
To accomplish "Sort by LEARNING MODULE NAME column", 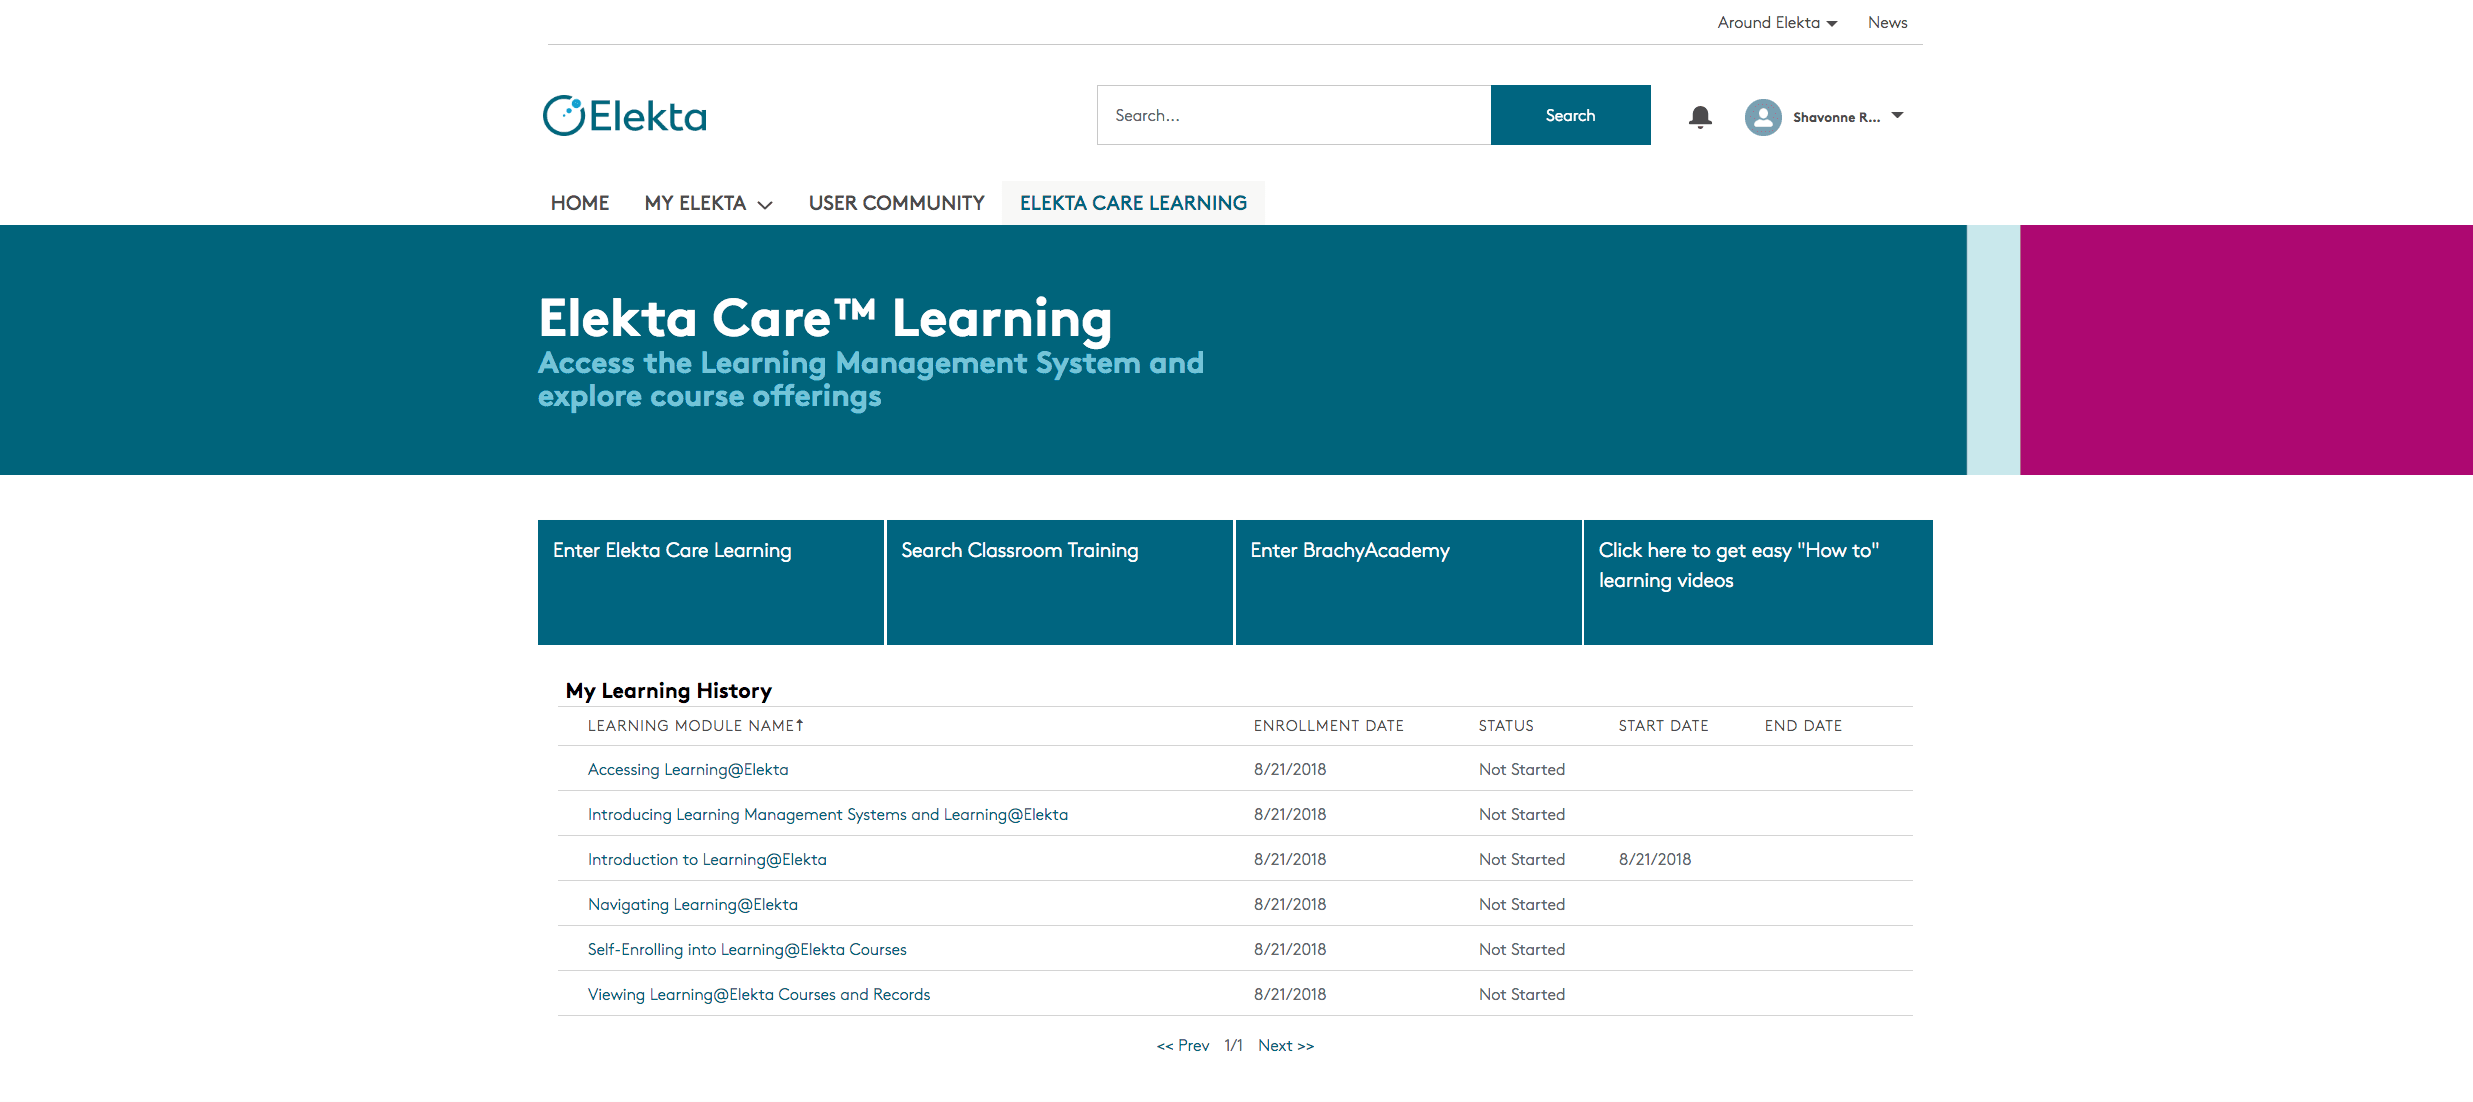I will coord(696,726).
